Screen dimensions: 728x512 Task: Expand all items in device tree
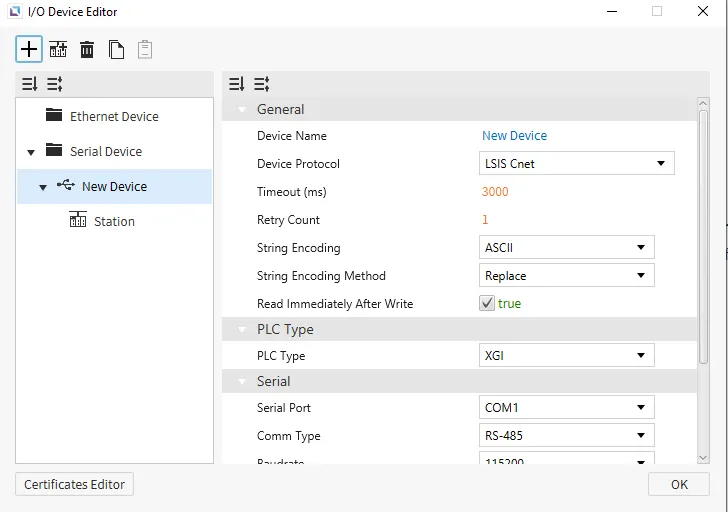coord(54,84)
